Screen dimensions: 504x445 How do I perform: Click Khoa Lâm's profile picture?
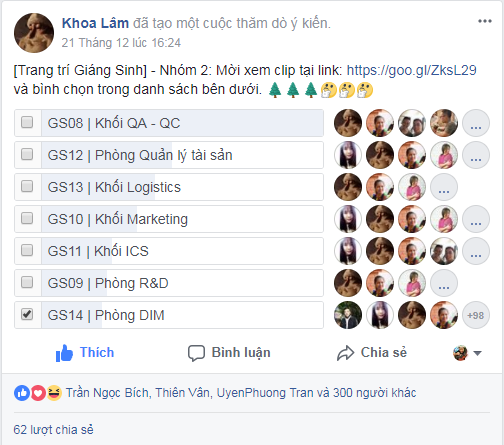pos(34,33)
